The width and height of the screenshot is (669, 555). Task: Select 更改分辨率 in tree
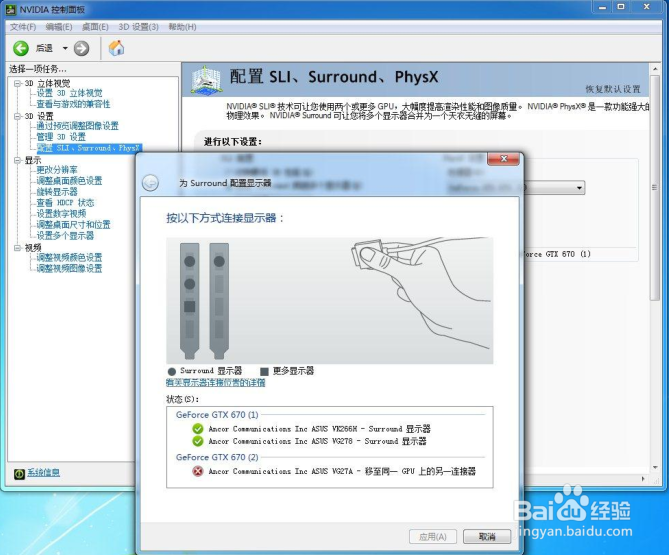[x=57, y=170]
